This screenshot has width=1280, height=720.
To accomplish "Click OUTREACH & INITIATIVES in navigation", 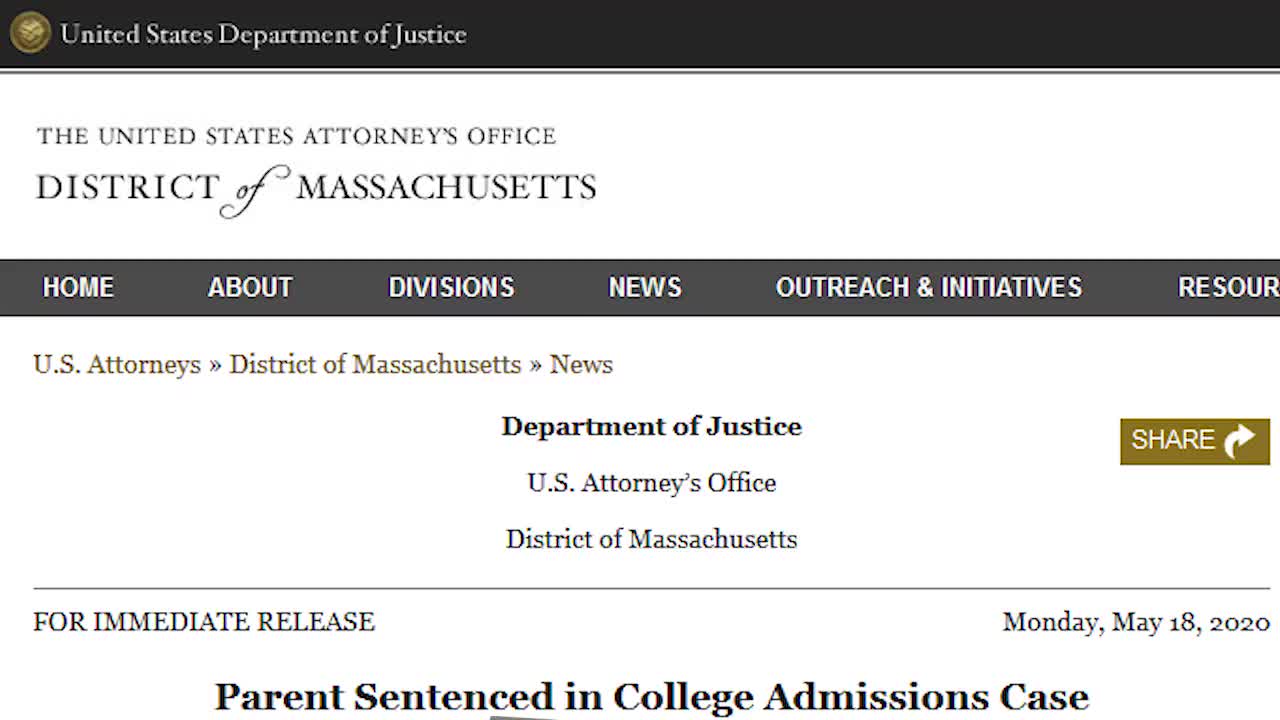I will 928,288.
